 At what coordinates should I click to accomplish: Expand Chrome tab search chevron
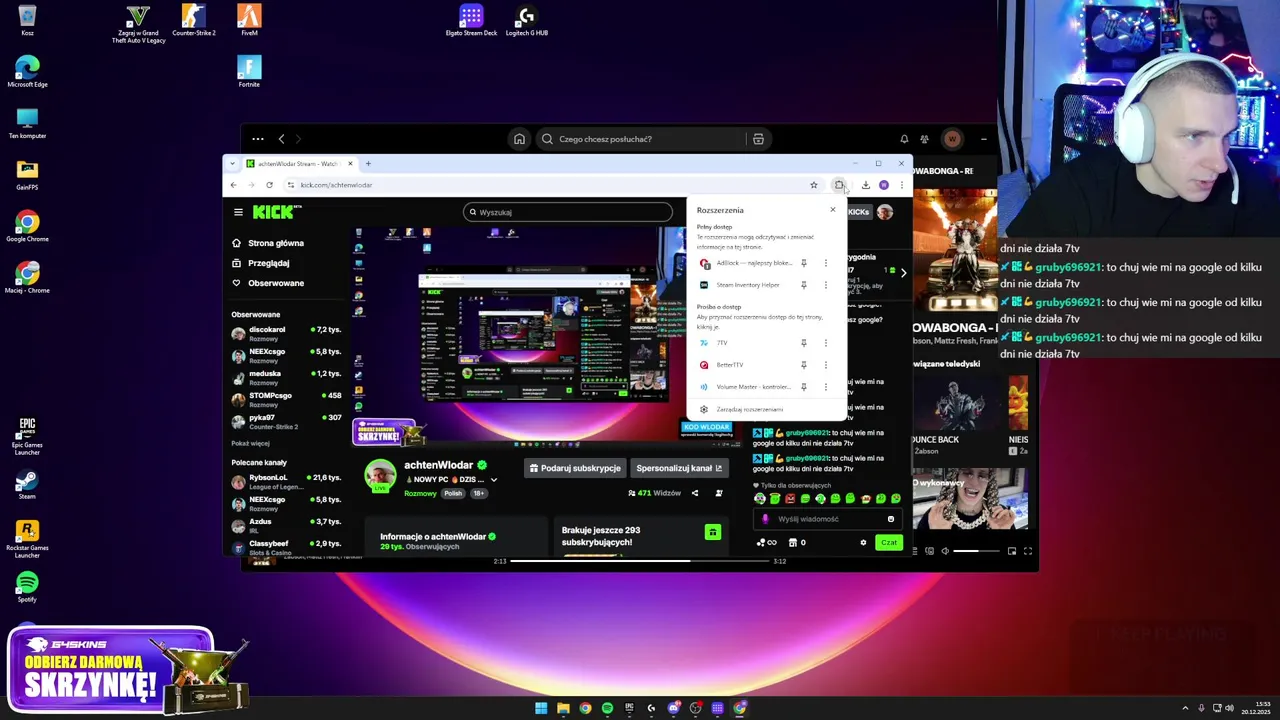pyautogui.click(x=232, y=164)
